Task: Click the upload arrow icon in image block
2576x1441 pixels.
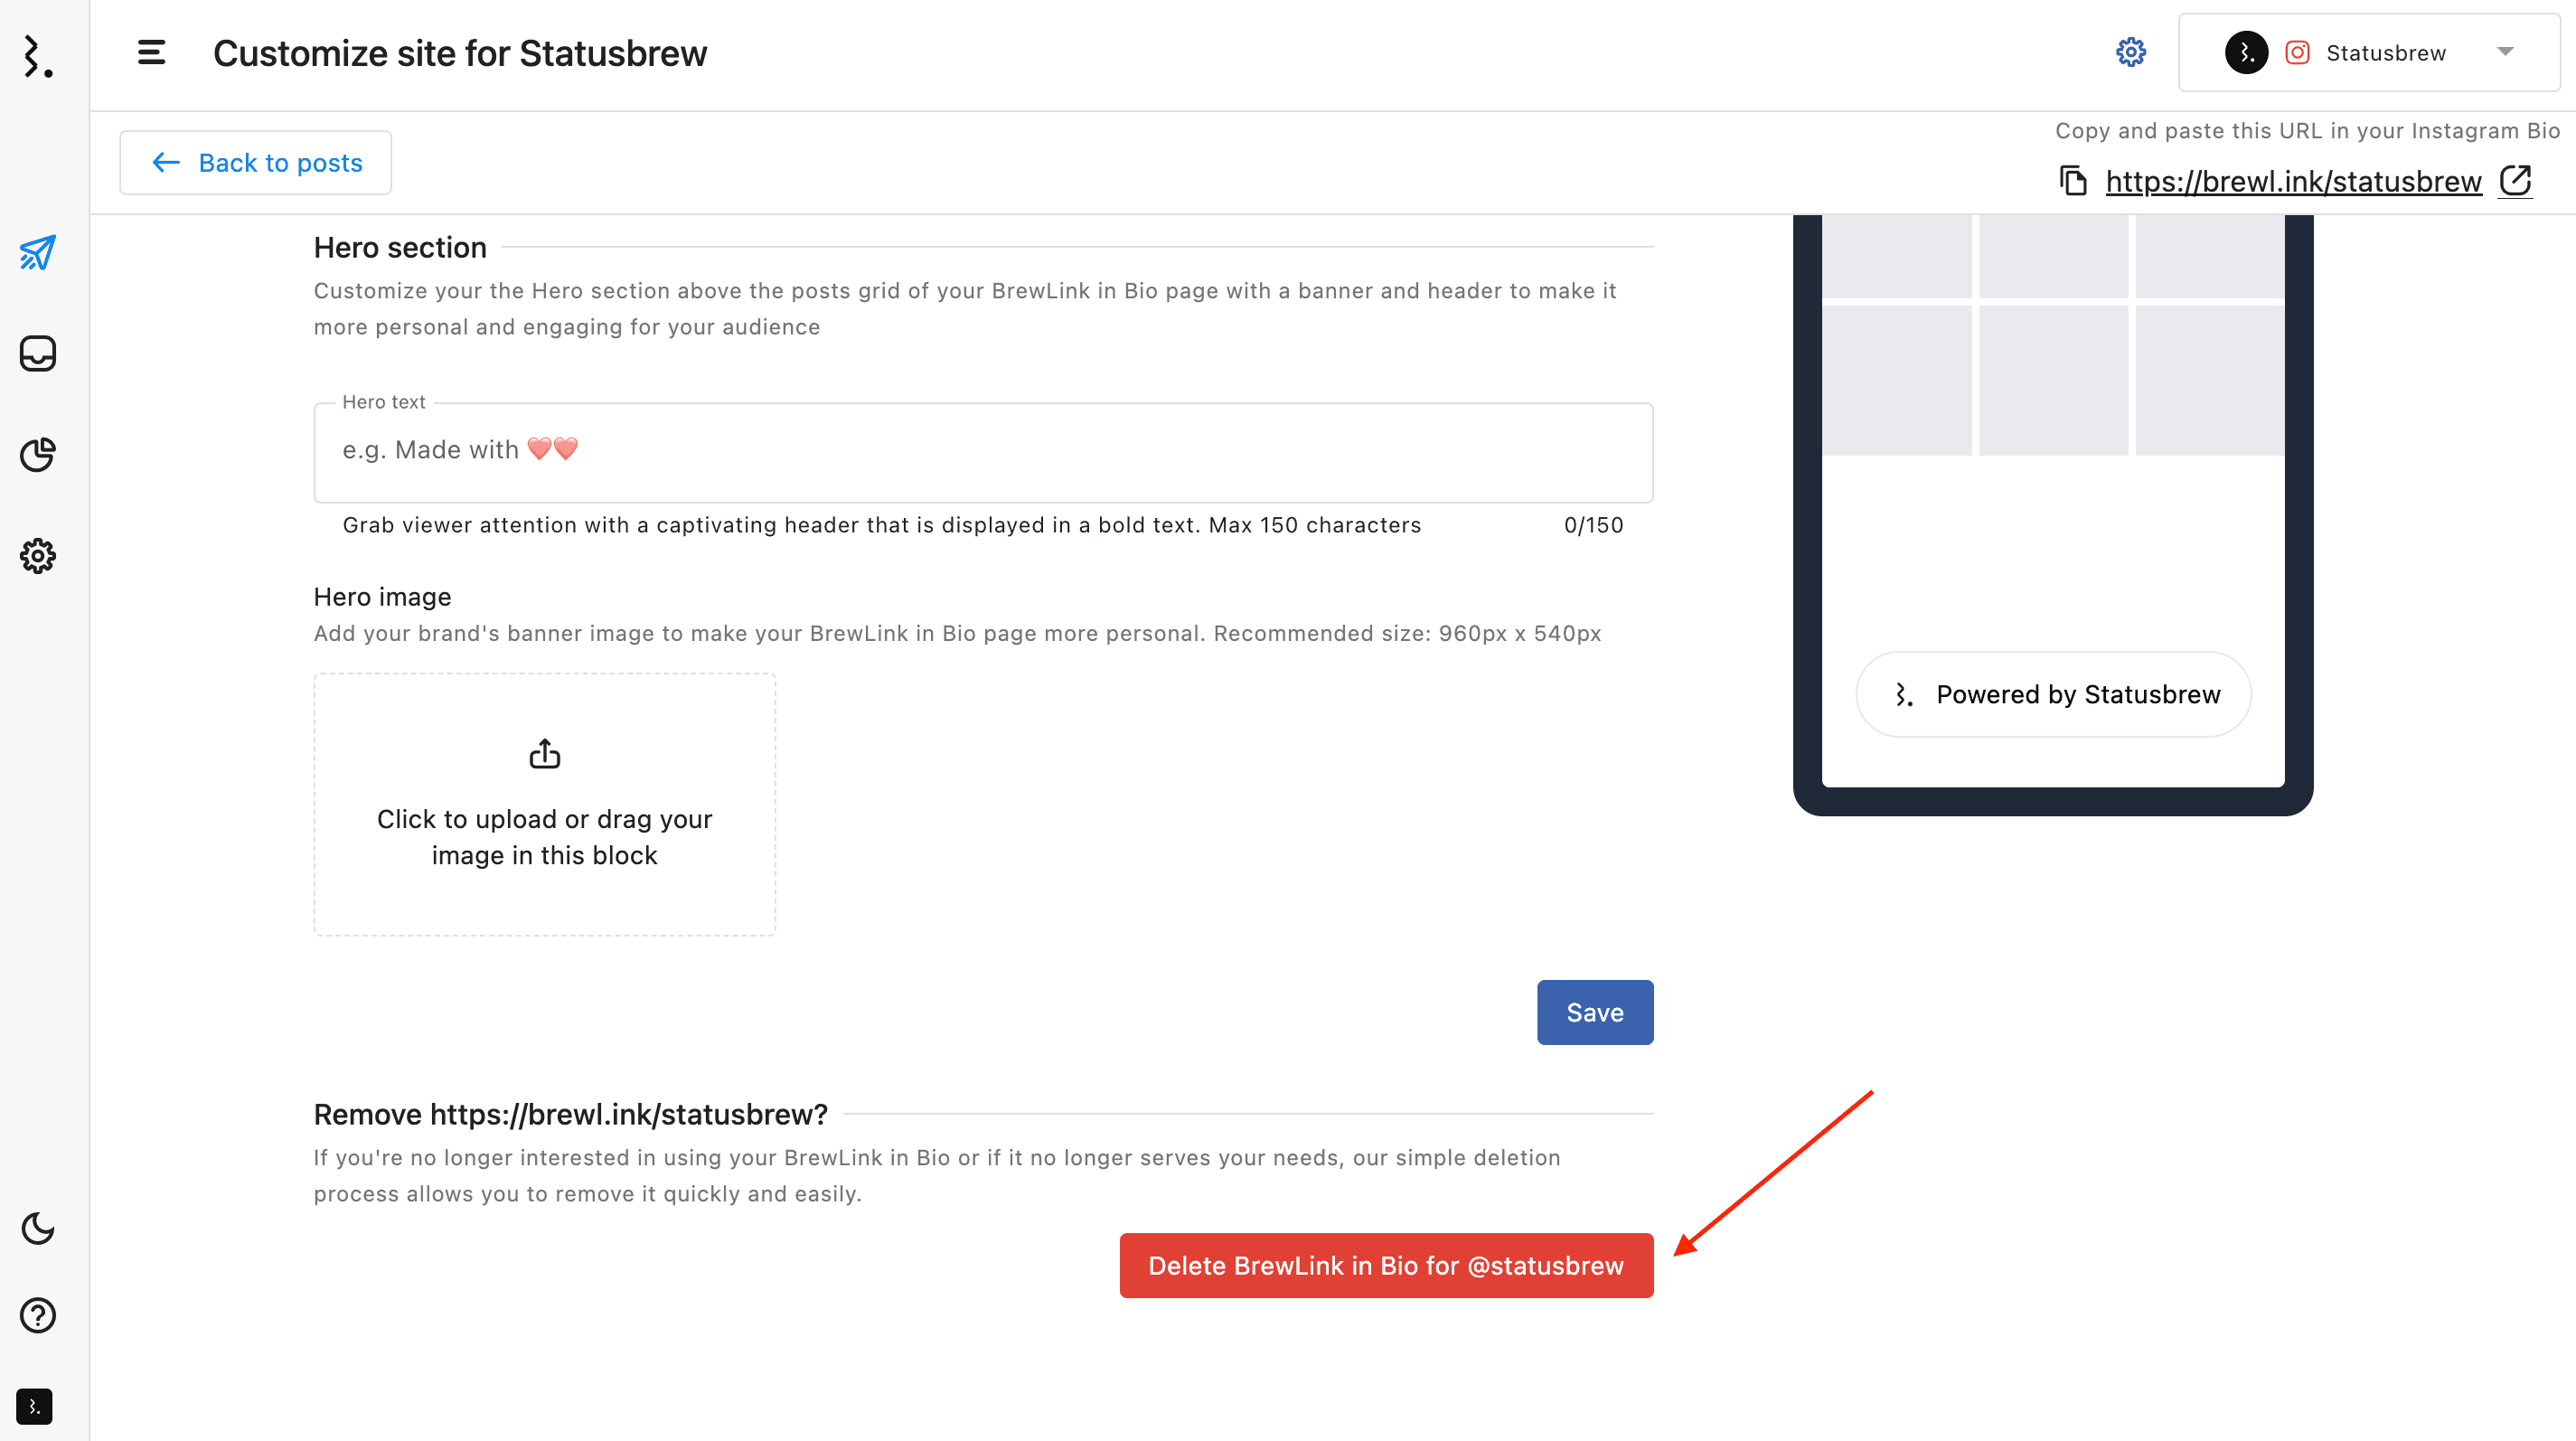Action: (544, 754)
